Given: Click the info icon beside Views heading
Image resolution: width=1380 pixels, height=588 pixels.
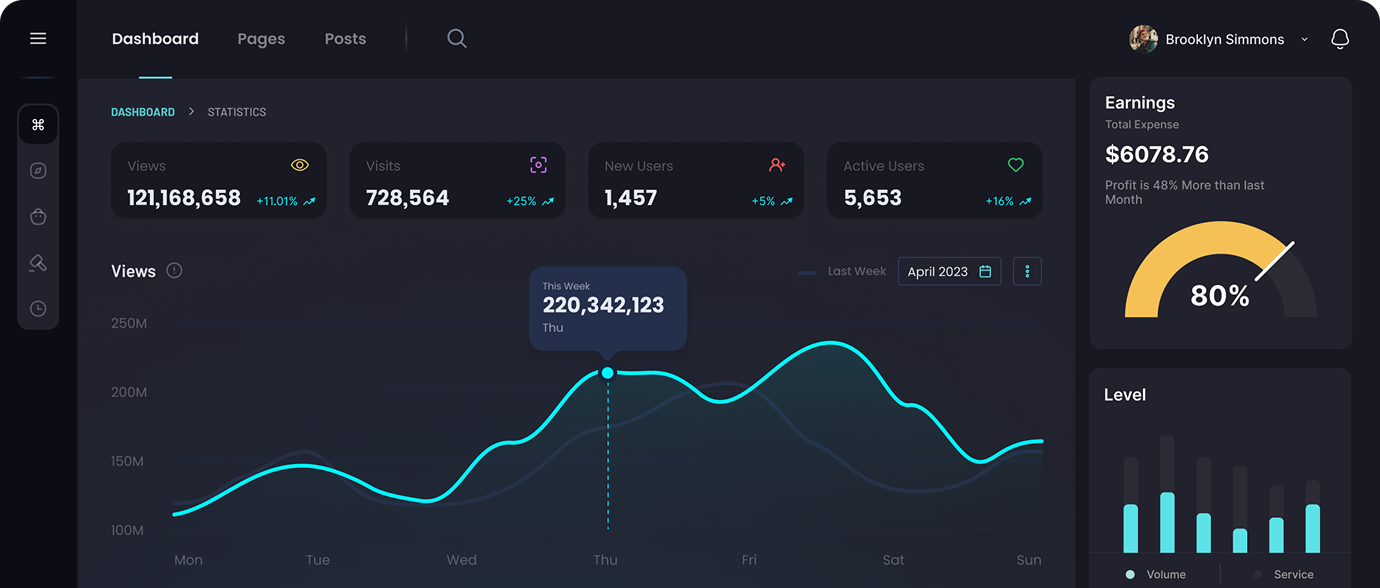Looking at the screenshot, I should click(174, 271).
